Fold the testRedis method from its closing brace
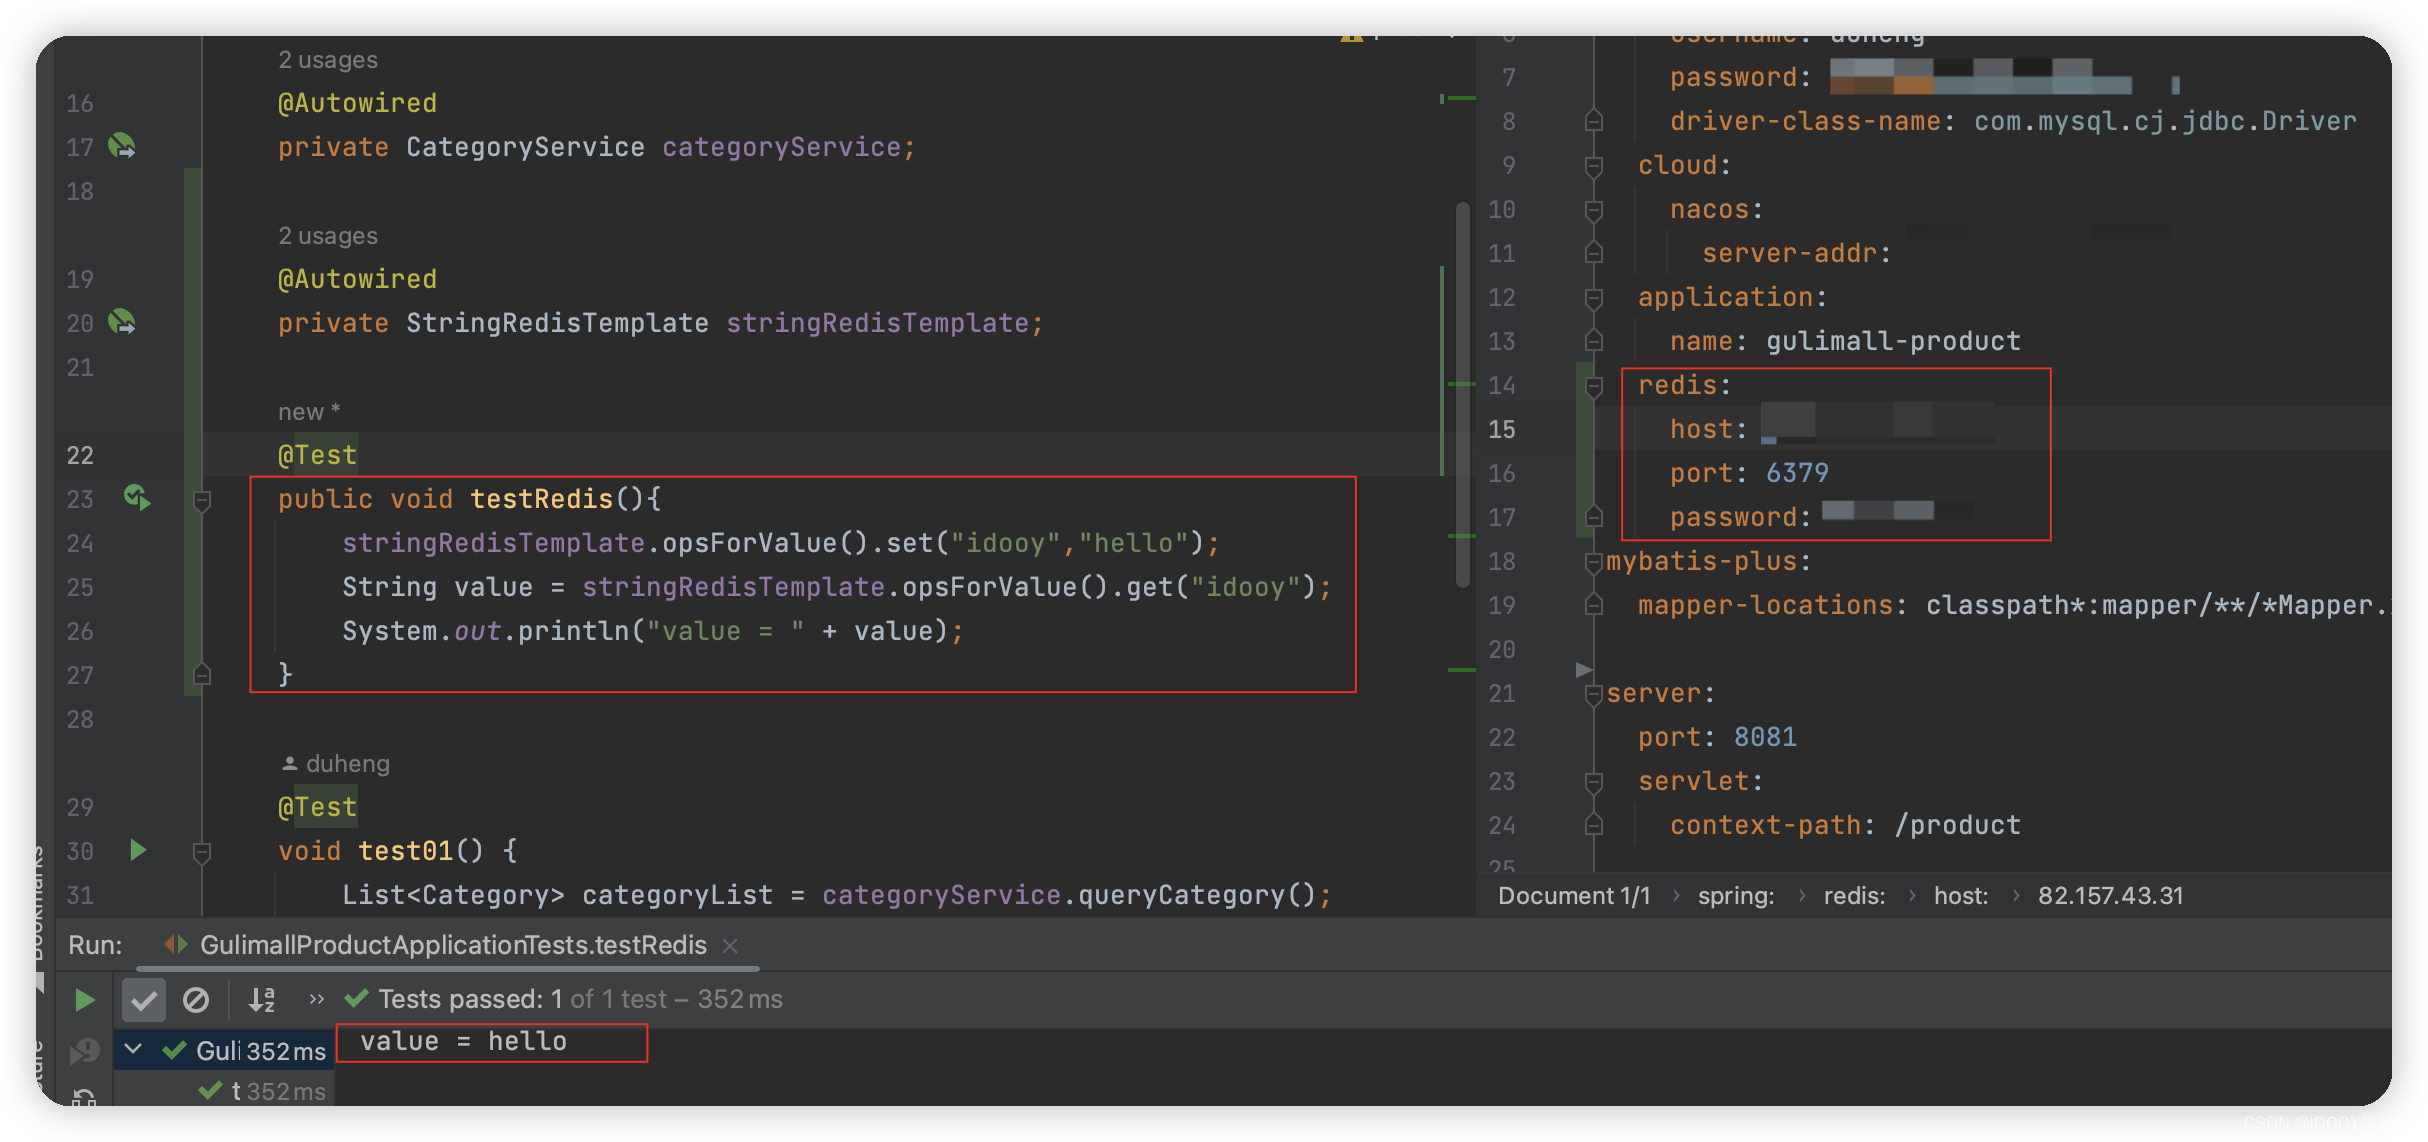Image resolution: width=2428 pixels, height=1142 pixels. [x=201, y=675]
